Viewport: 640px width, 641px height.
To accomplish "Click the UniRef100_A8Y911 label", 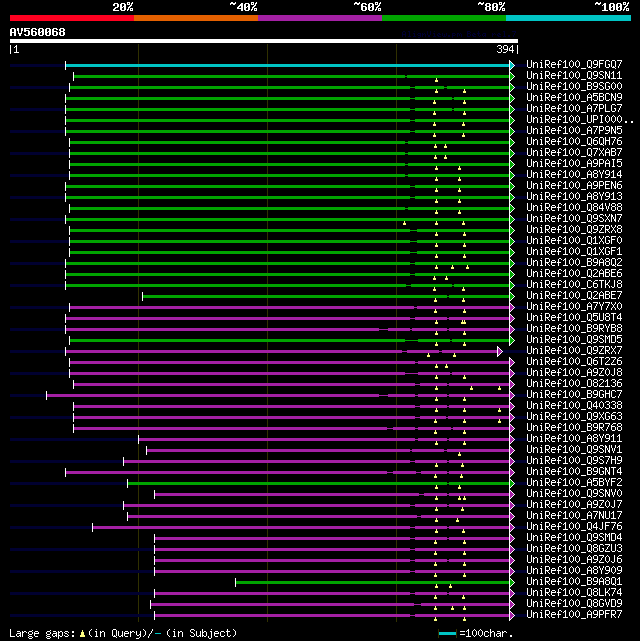I will [x=574, y=438].
